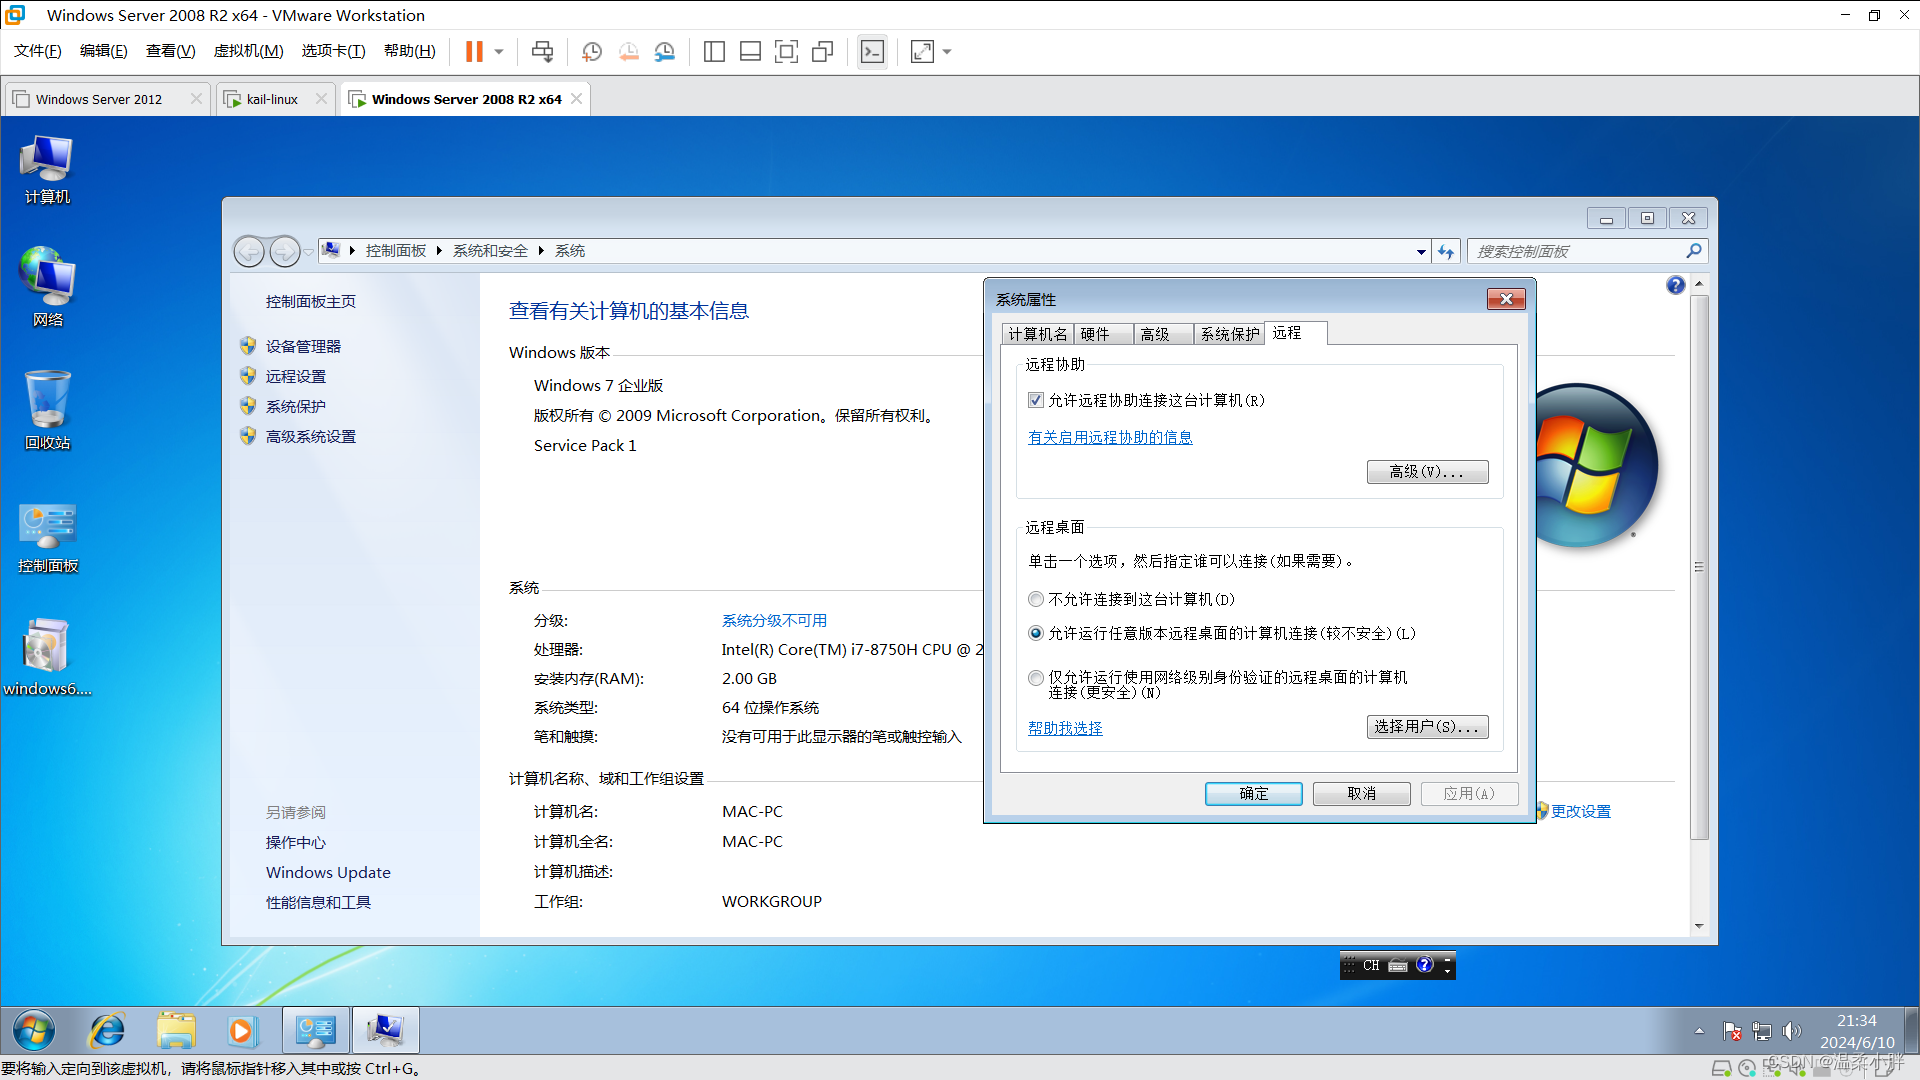Image resolution: width=1920 pixels, height=1080 pixels.
Task: Open the 虚拟机(M) menu
Action: click(248, 51)
